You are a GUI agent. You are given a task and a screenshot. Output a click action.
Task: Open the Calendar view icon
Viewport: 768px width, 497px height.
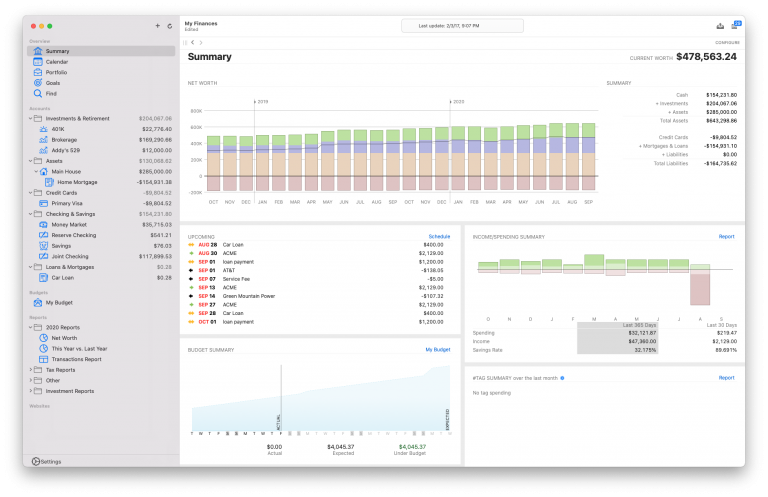[38, 62]
